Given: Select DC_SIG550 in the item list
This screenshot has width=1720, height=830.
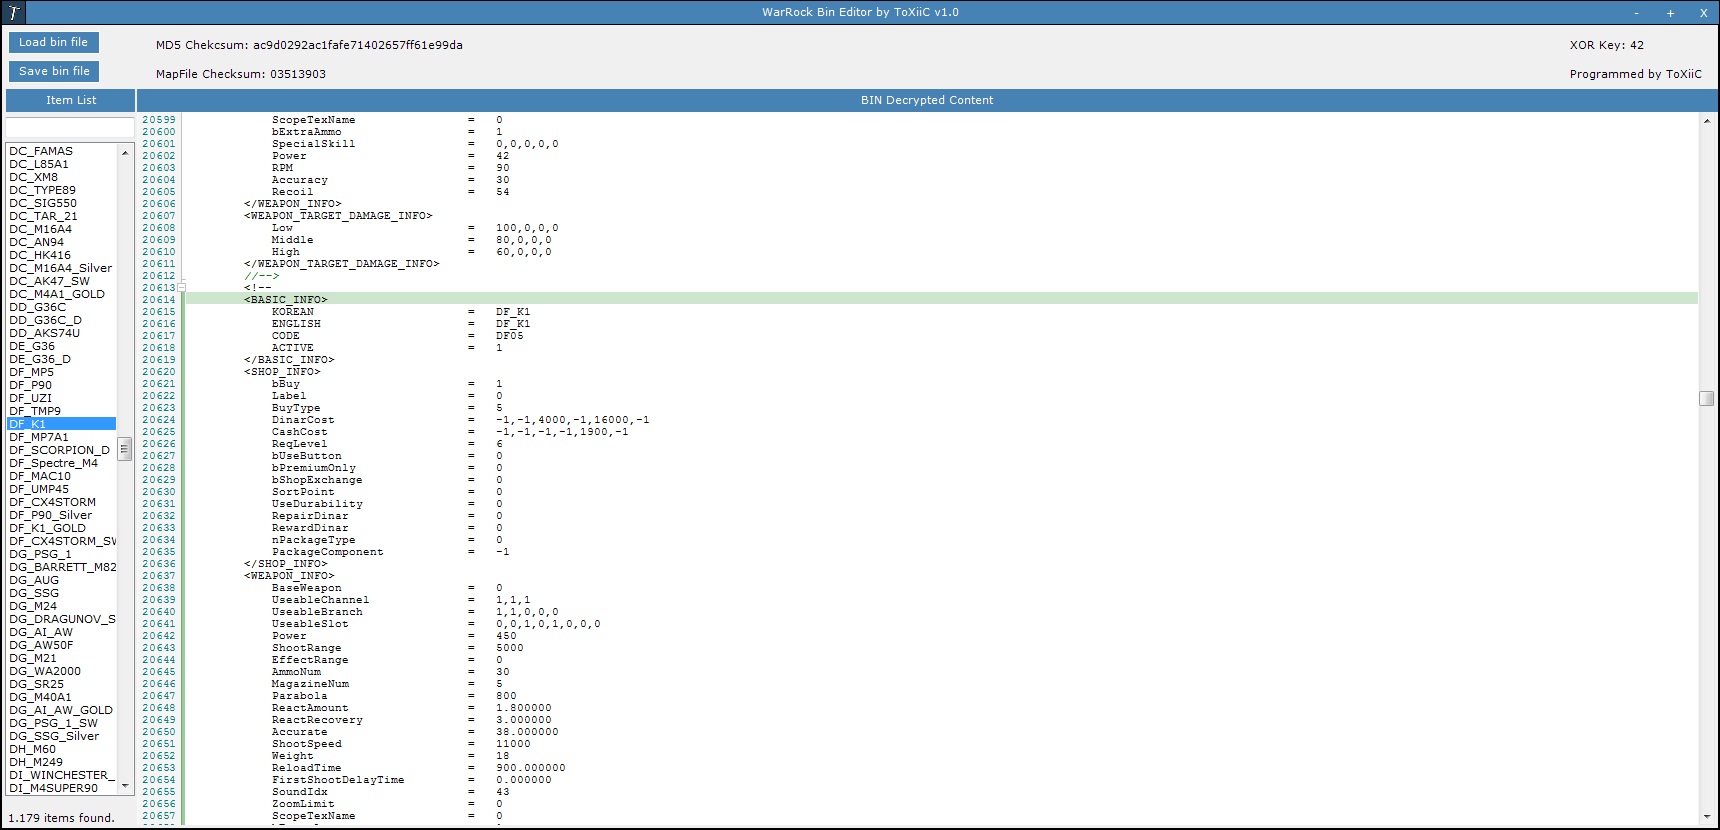Looking at the screenshot, I should [x=43, y=203].
